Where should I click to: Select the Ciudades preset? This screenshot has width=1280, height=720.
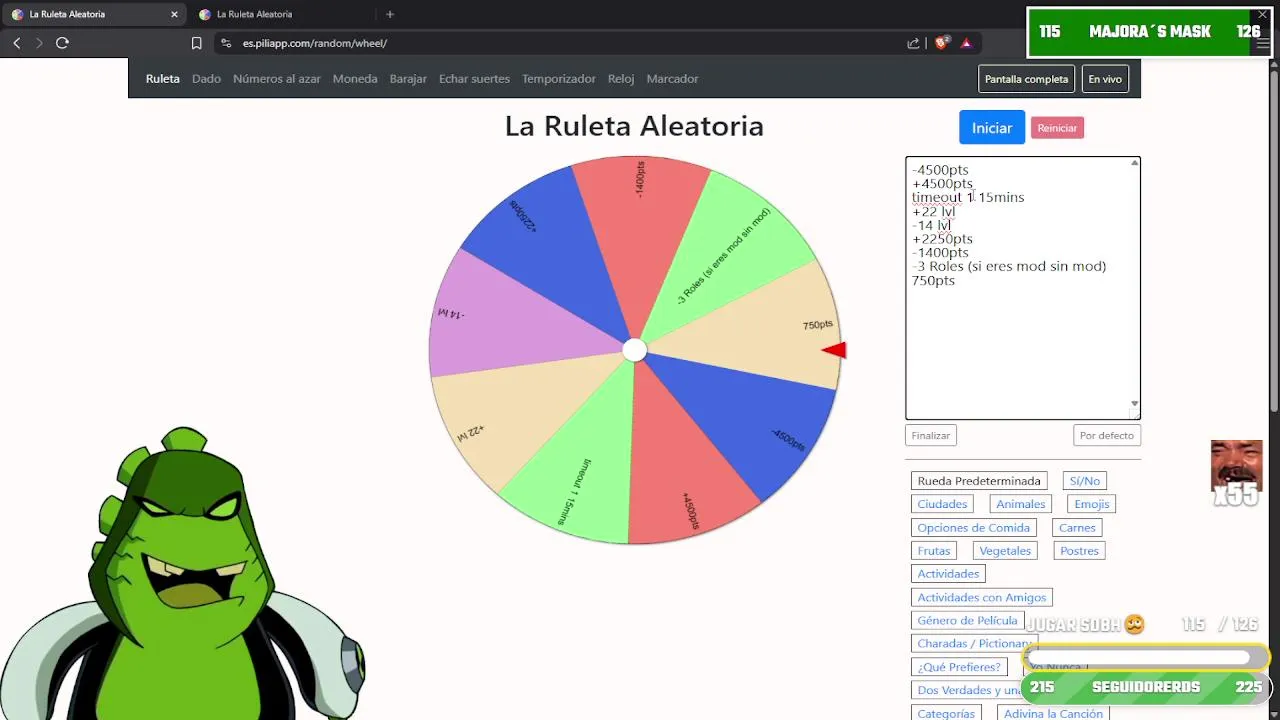pyautogui.click(x=942, y=504)
